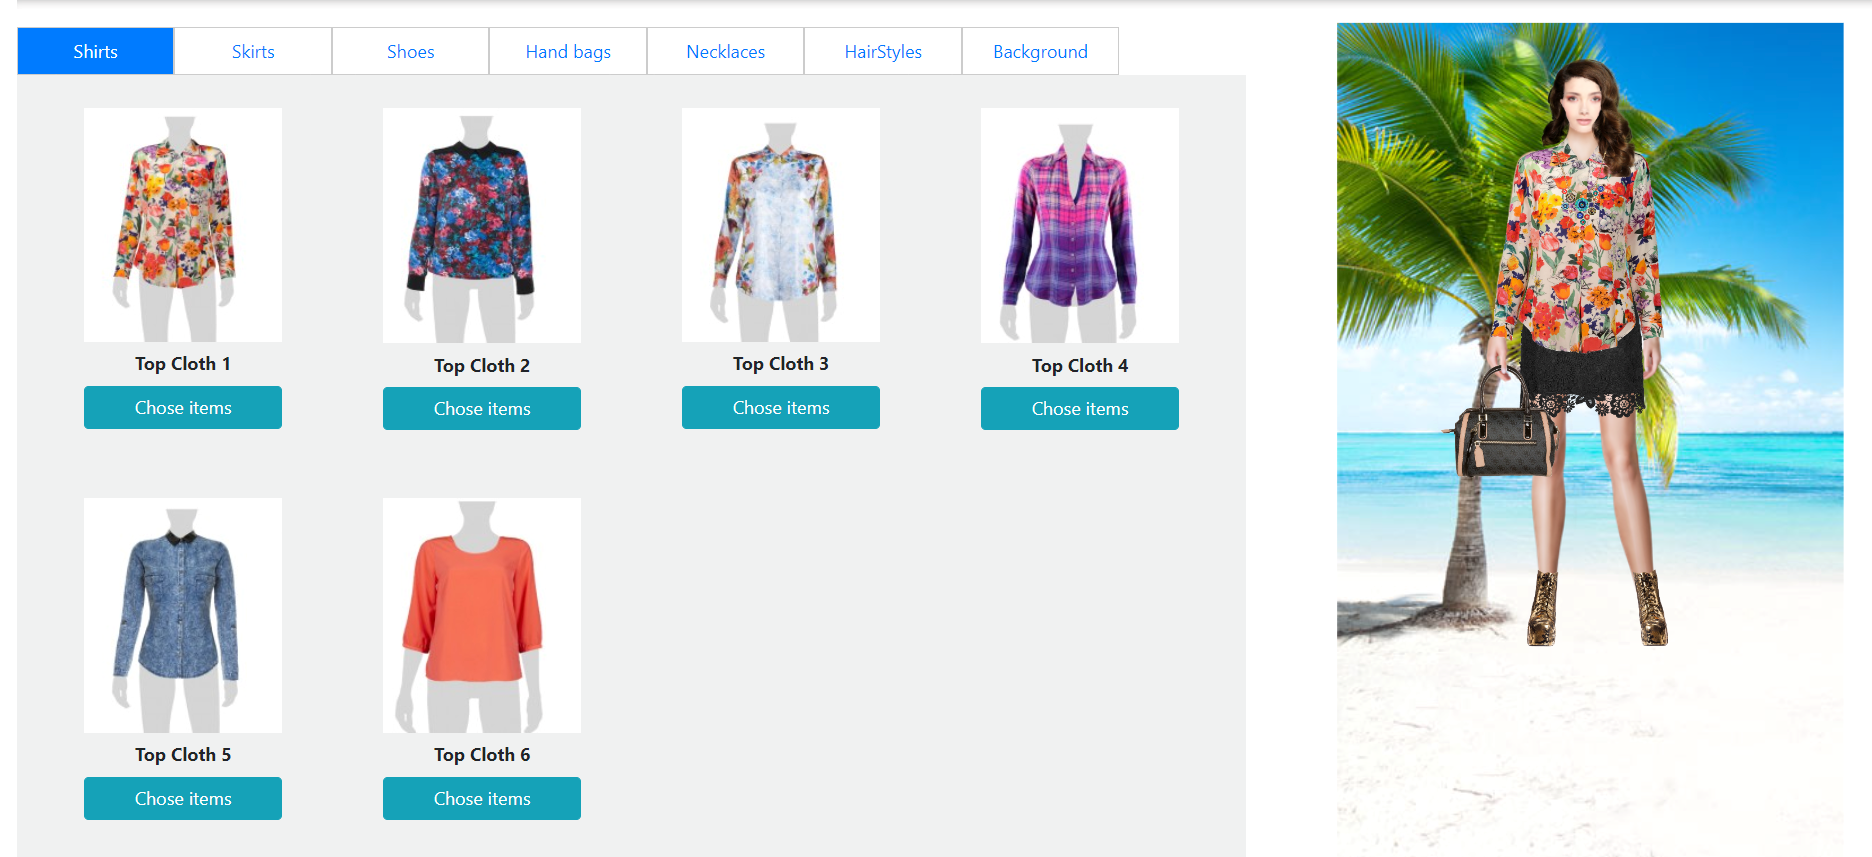Screen dimensions: 1872x857
Task: Select the Hand bags tab
Action: [x=568, y=51]
